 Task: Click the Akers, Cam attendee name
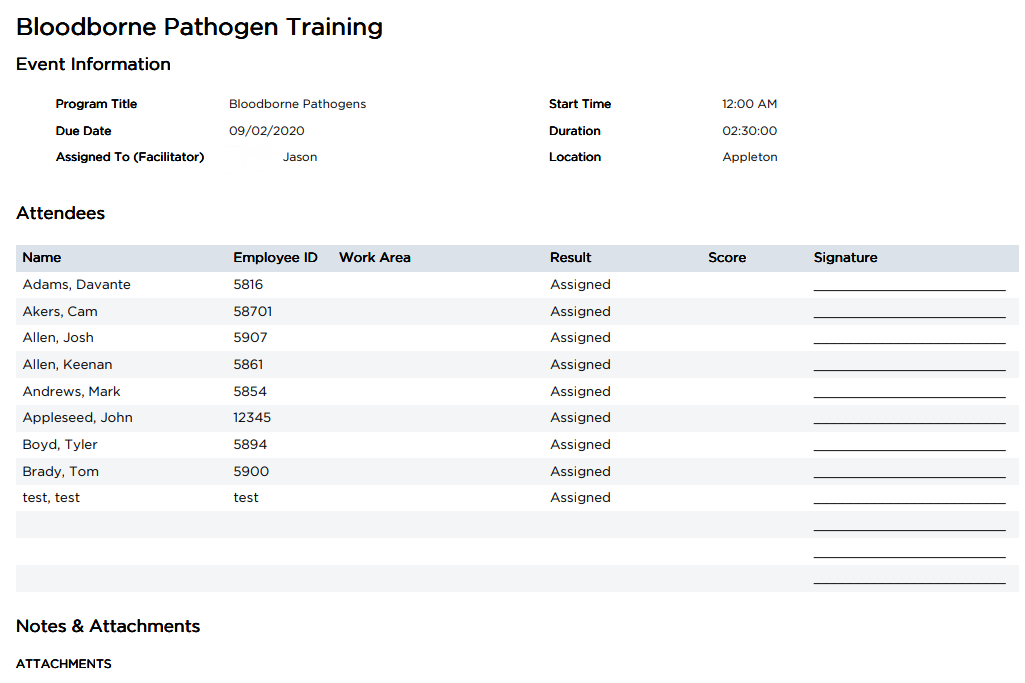pos(60,312)
